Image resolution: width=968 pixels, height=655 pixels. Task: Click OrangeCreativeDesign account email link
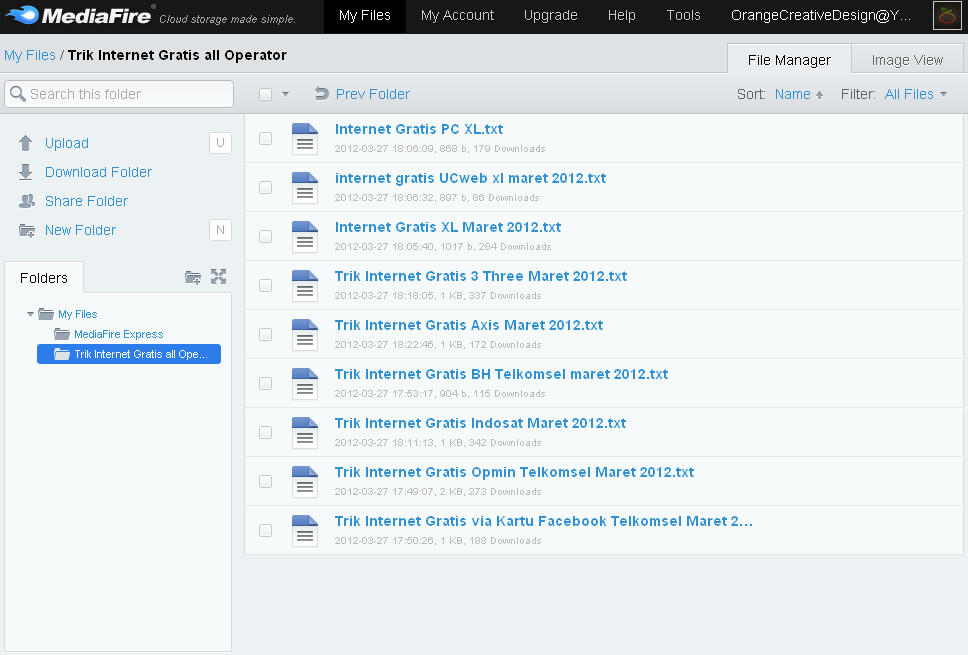821,15
